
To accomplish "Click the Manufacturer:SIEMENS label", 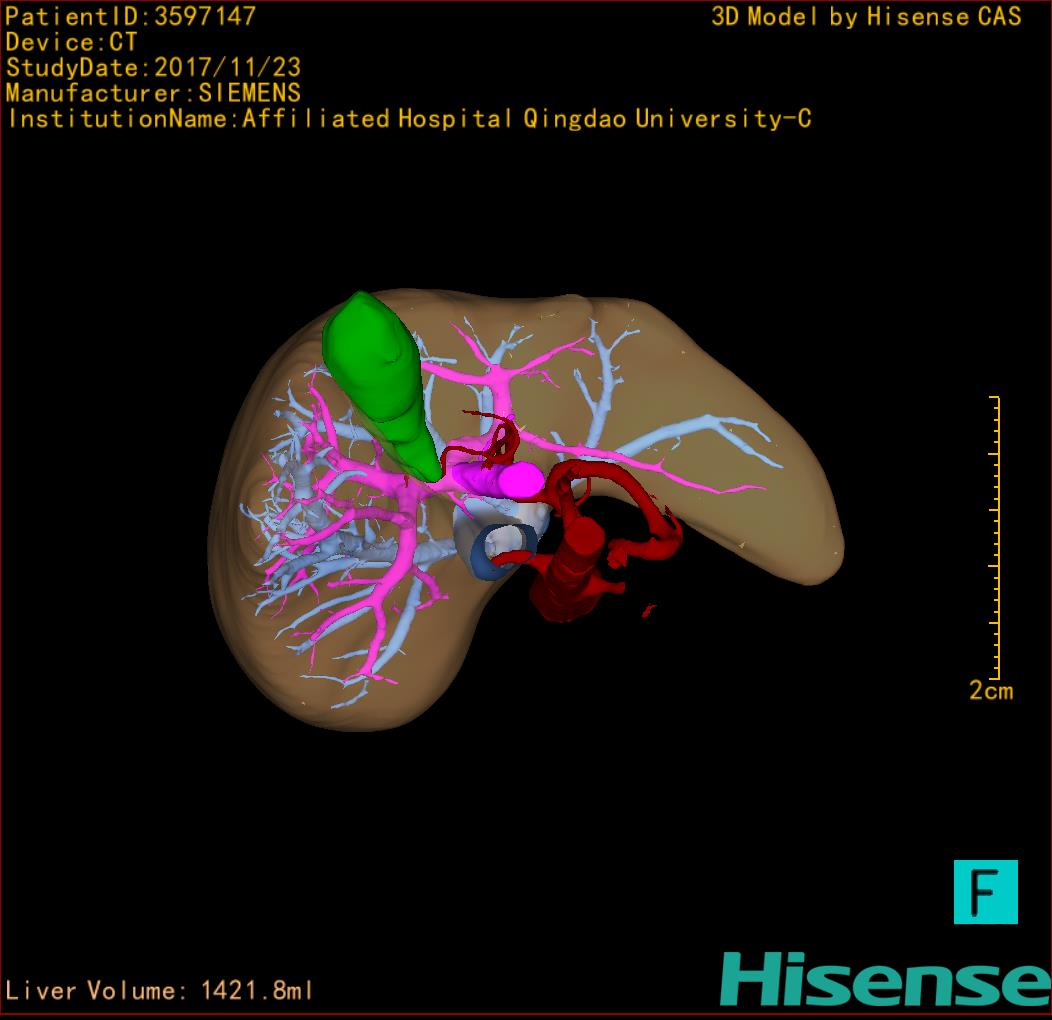I will click(153, 94).
